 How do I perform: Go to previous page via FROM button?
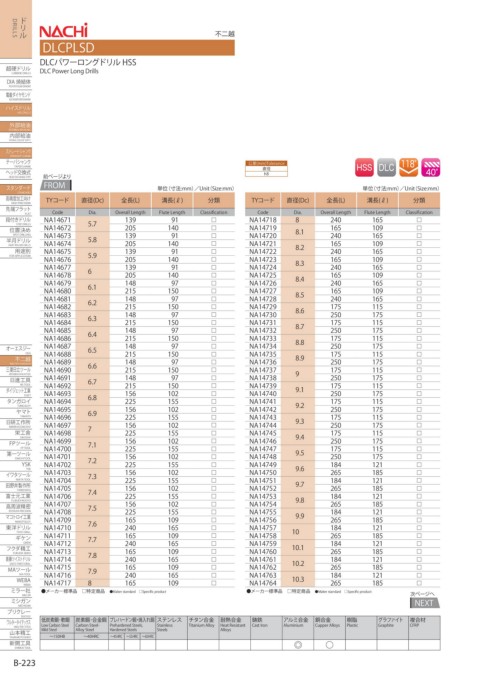tap(56, 185)
